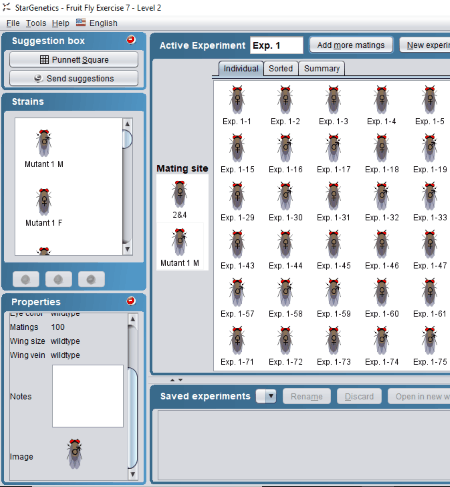Click the Strains list scroll up arrow
The height and width of the screenshot is (487, 450).
(127, 124)
